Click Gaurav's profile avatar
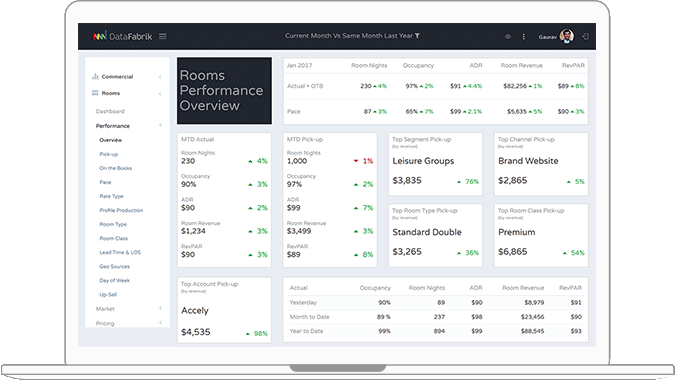 (567, 36)
